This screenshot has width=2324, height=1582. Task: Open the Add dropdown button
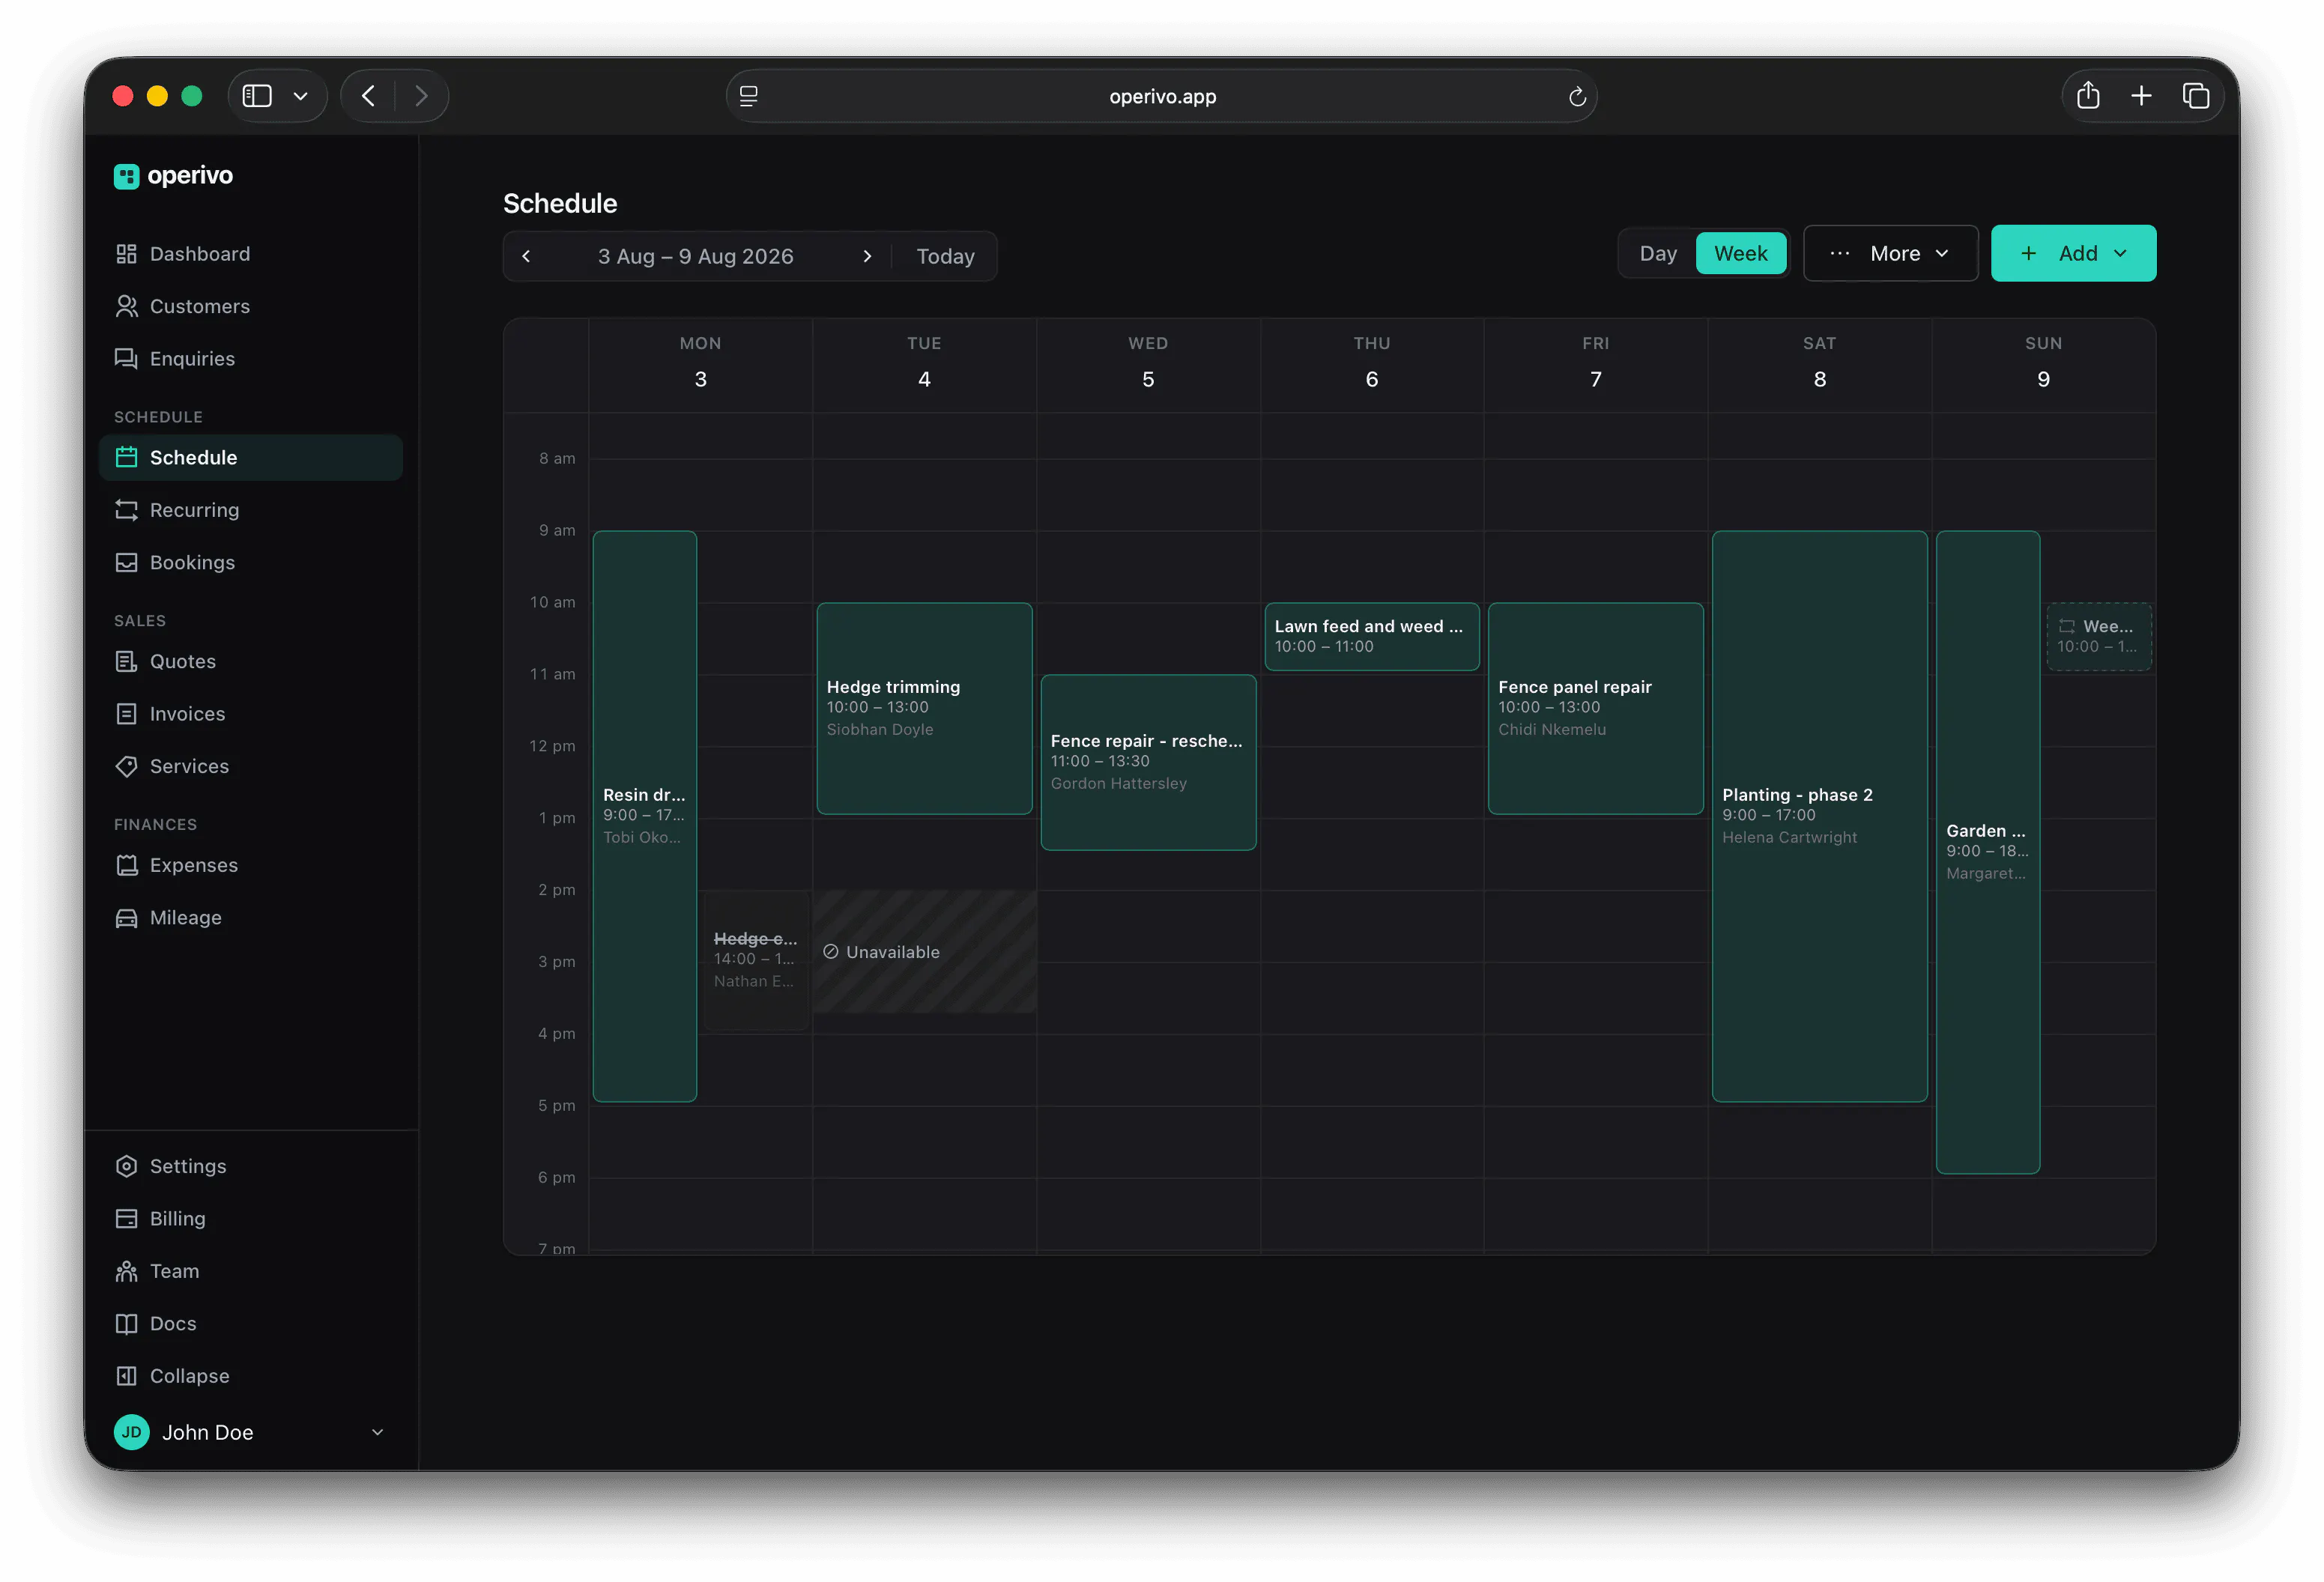coord(2073,254)
